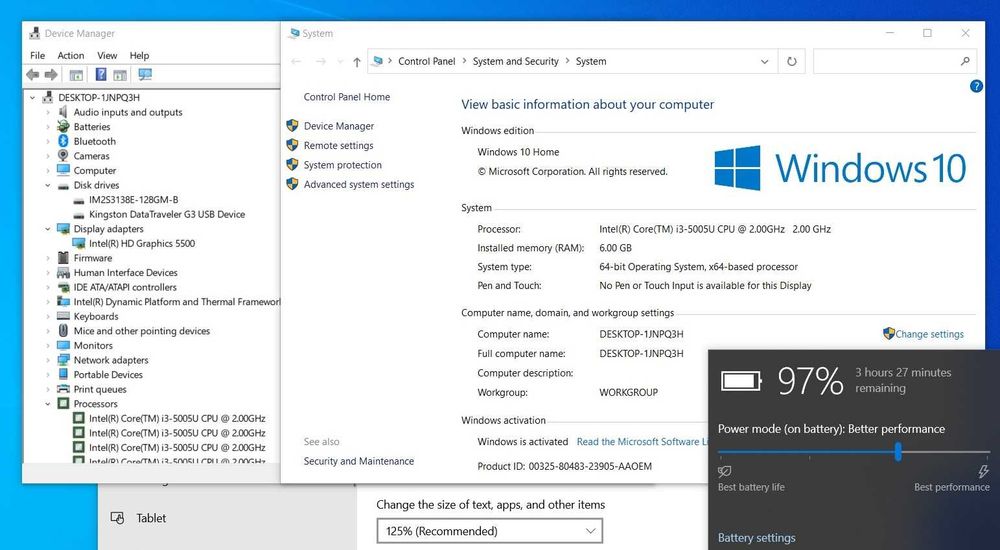Image resolution: width=1000 pixels, height=550 pixels.
Task: Click Intel(R) HD Graphics 5500 device icon
Action: pos(78,243)
